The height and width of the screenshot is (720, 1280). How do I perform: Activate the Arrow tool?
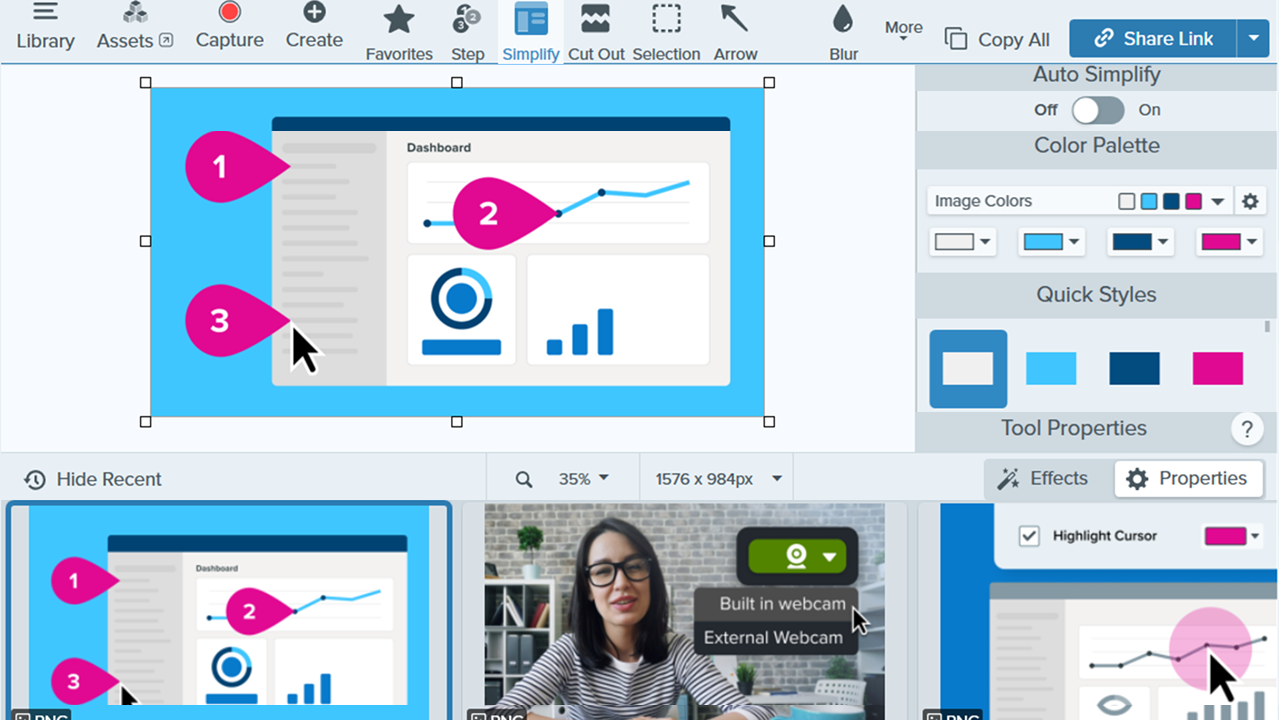[735, 31]
